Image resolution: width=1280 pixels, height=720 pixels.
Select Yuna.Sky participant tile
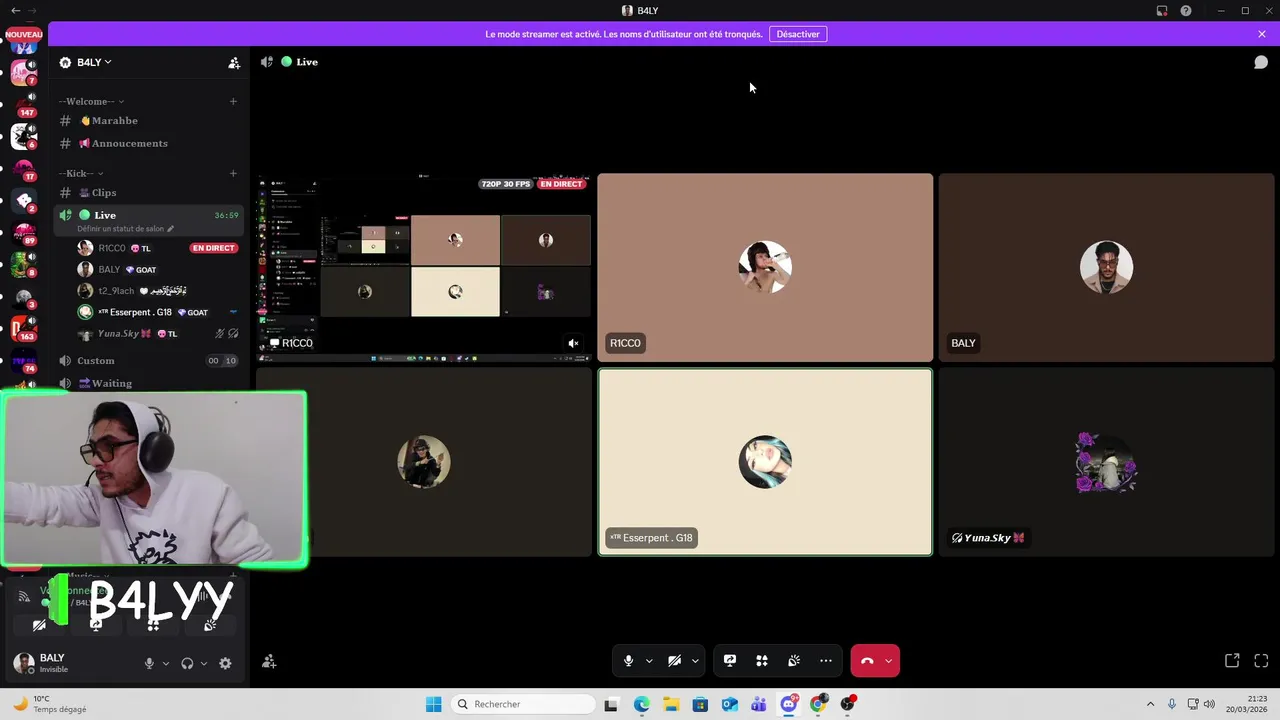click(1106, 462)
